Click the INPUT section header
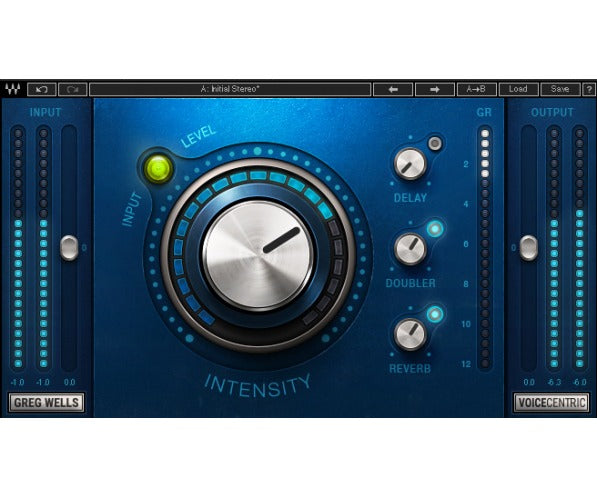Image resolution: width=597 pixels, height=497 pixels. [x=45, y=112]
